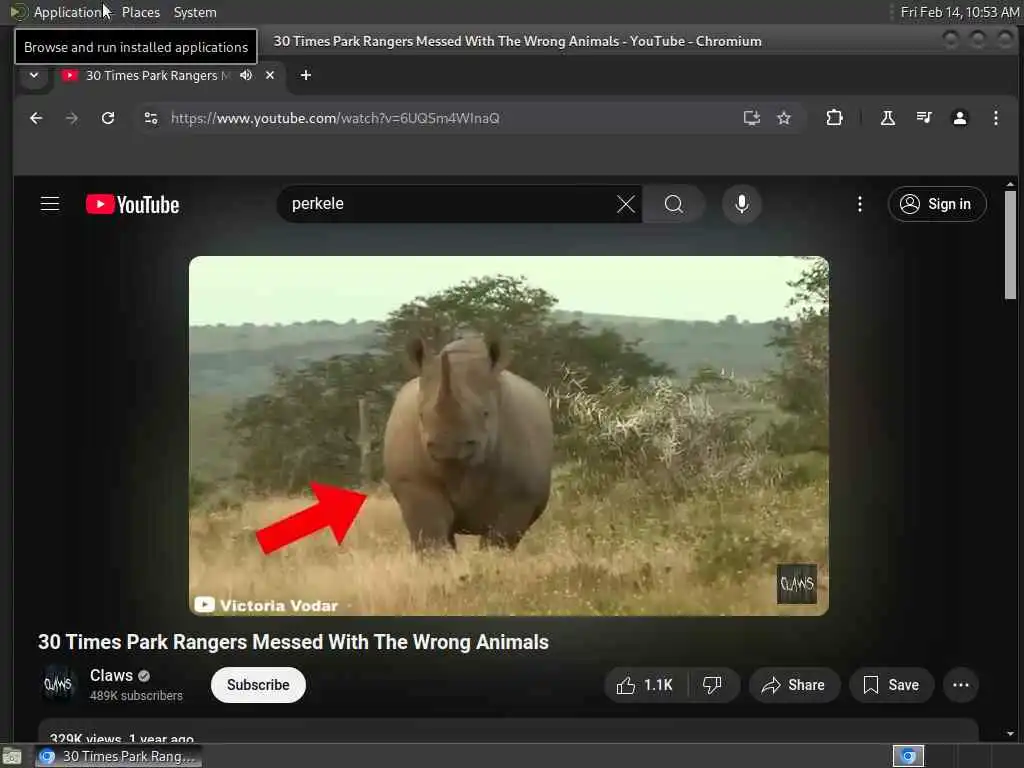Go to YouTube home via logo
Screen dimensions: 1024x768
[x=133, y=204]
